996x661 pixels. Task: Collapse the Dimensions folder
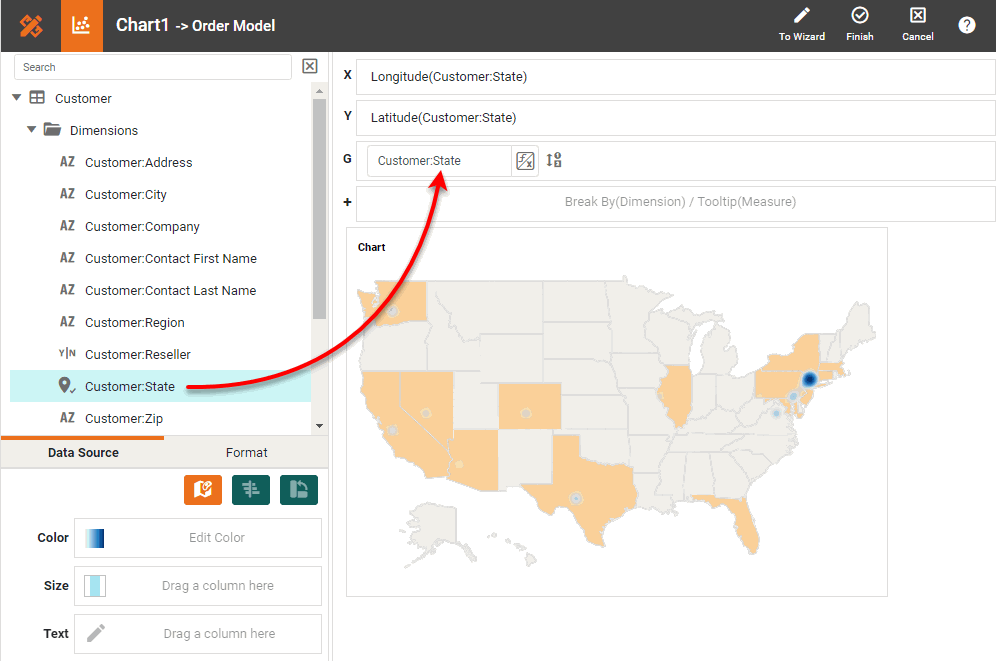(x=30, y=130)
